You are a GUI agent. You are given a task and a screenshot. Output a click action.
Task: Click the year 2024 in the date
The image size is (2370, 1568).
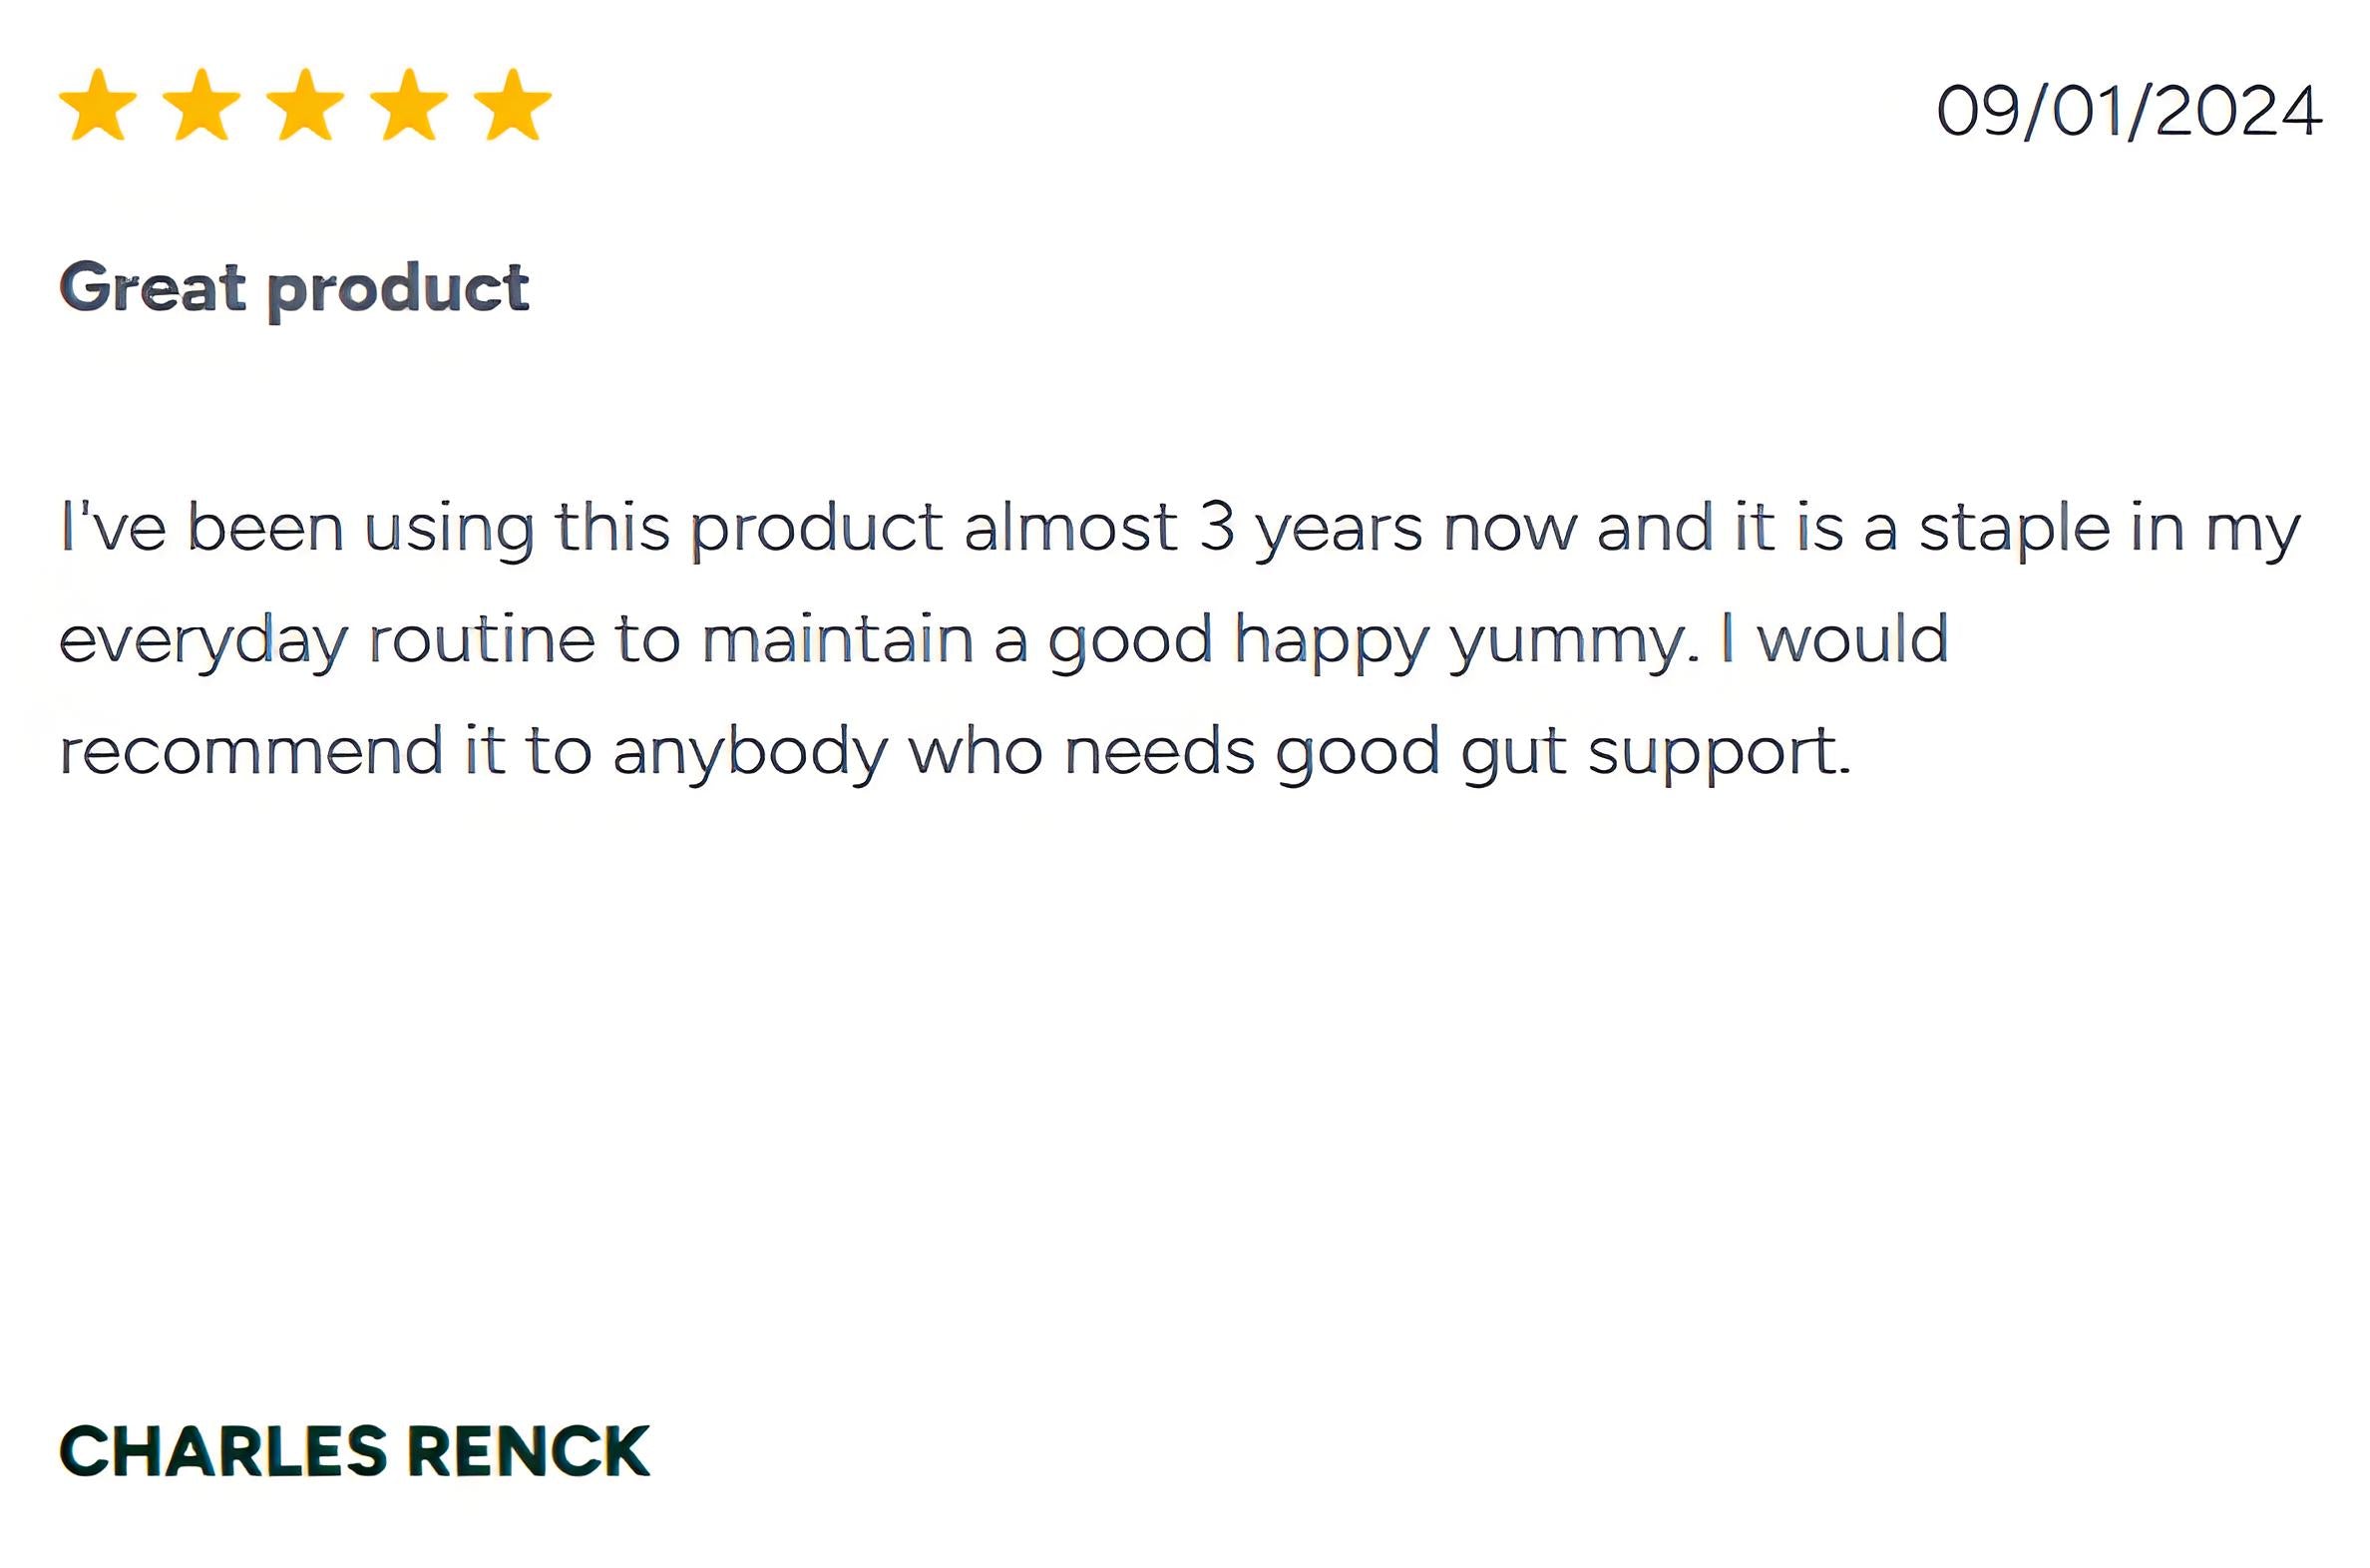pos(2238,111)
